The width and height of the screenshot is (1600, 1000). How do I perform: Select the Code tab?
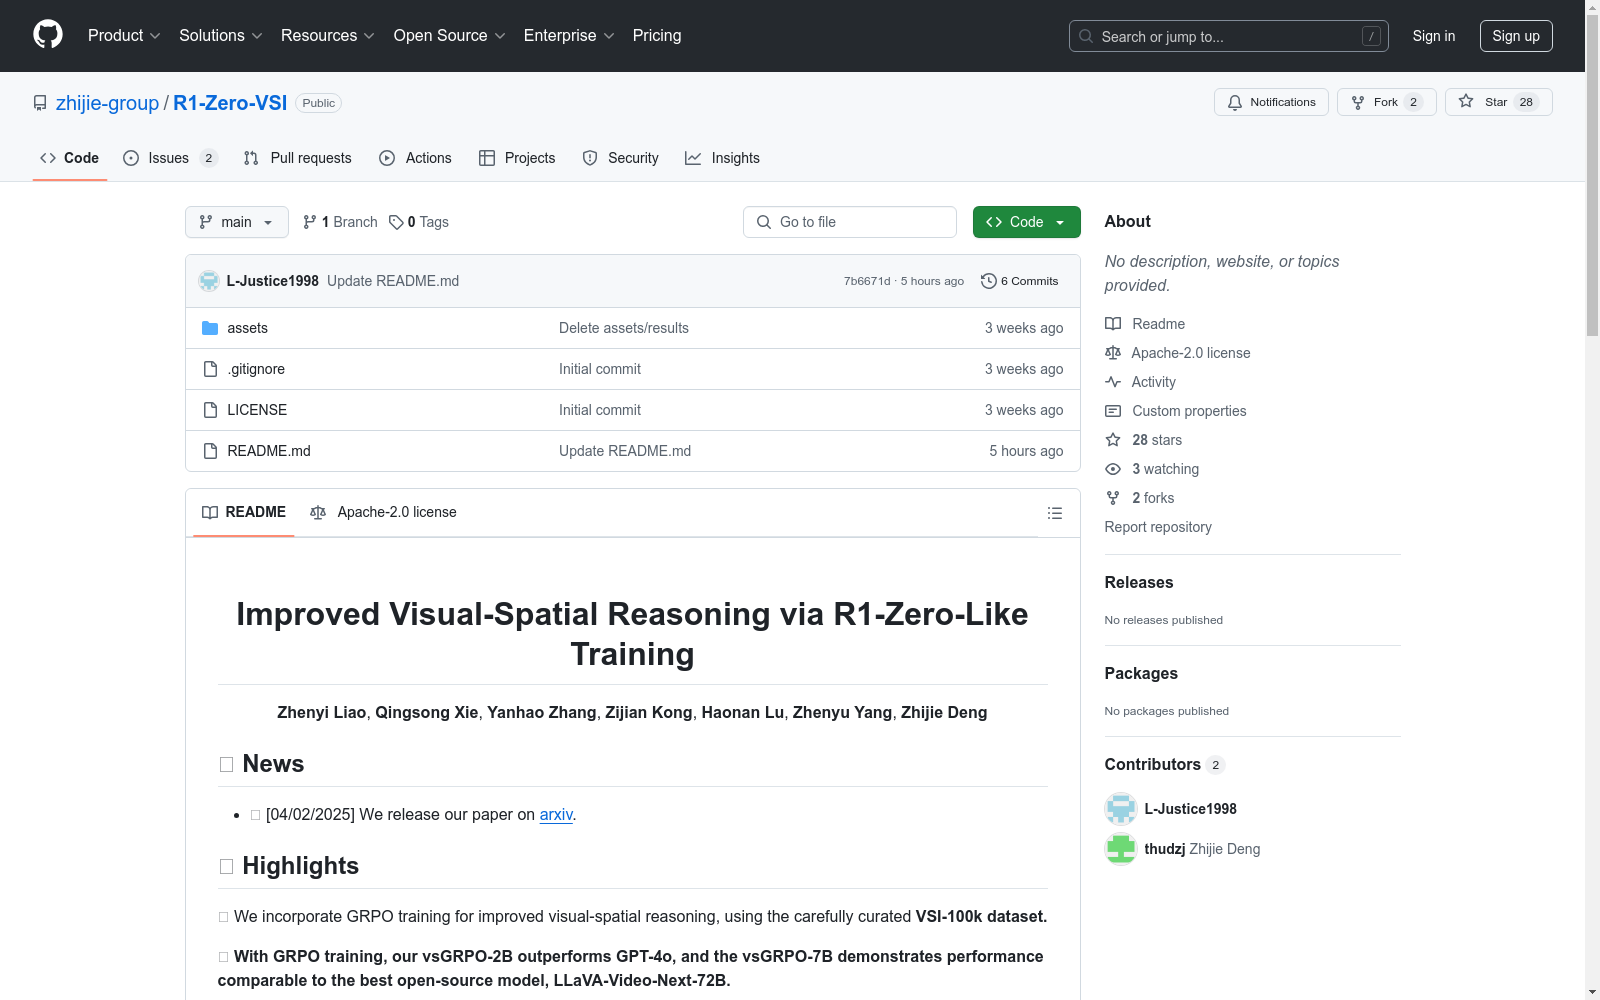coord(70,158)
